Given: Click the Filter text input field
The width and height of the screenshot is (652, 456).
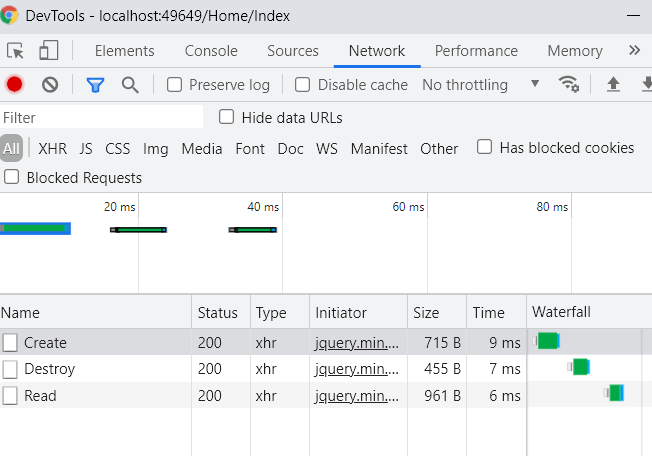Looking at the screenshot, I should [100, 118].
